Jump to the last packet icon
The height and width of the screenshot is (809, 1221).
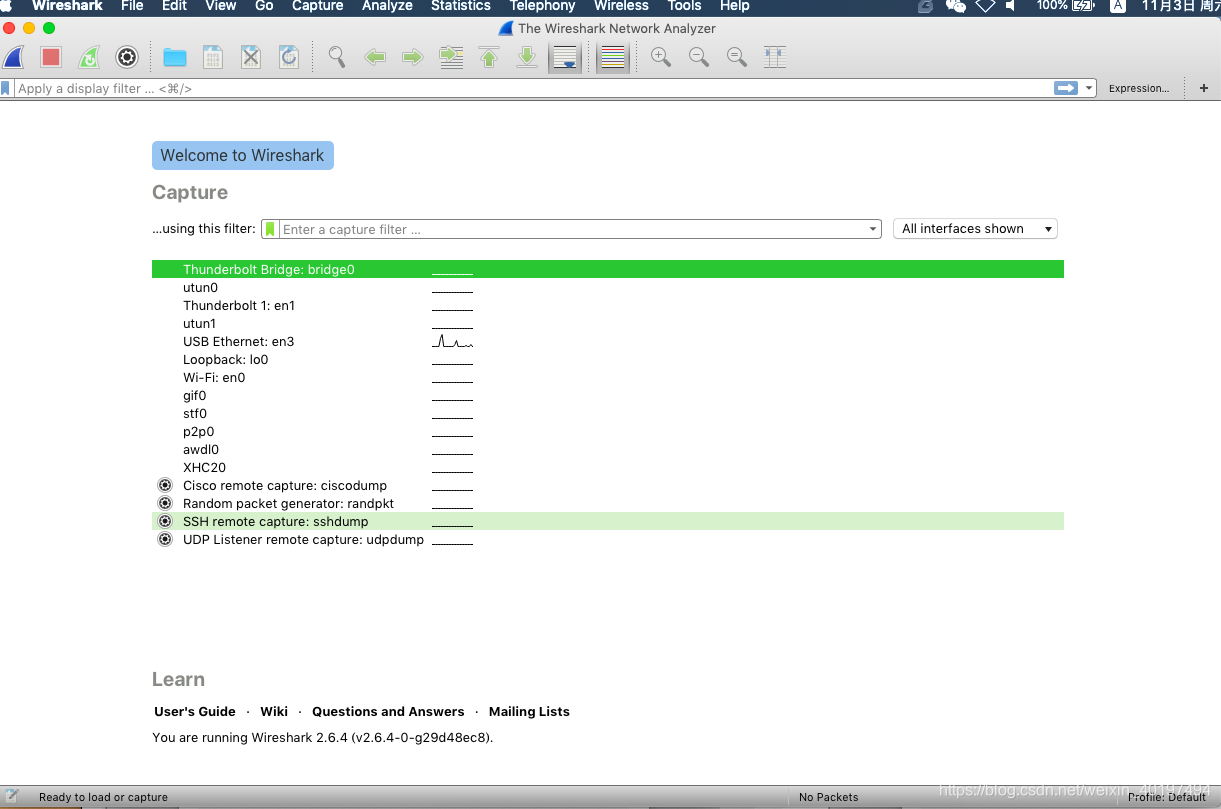527,57
